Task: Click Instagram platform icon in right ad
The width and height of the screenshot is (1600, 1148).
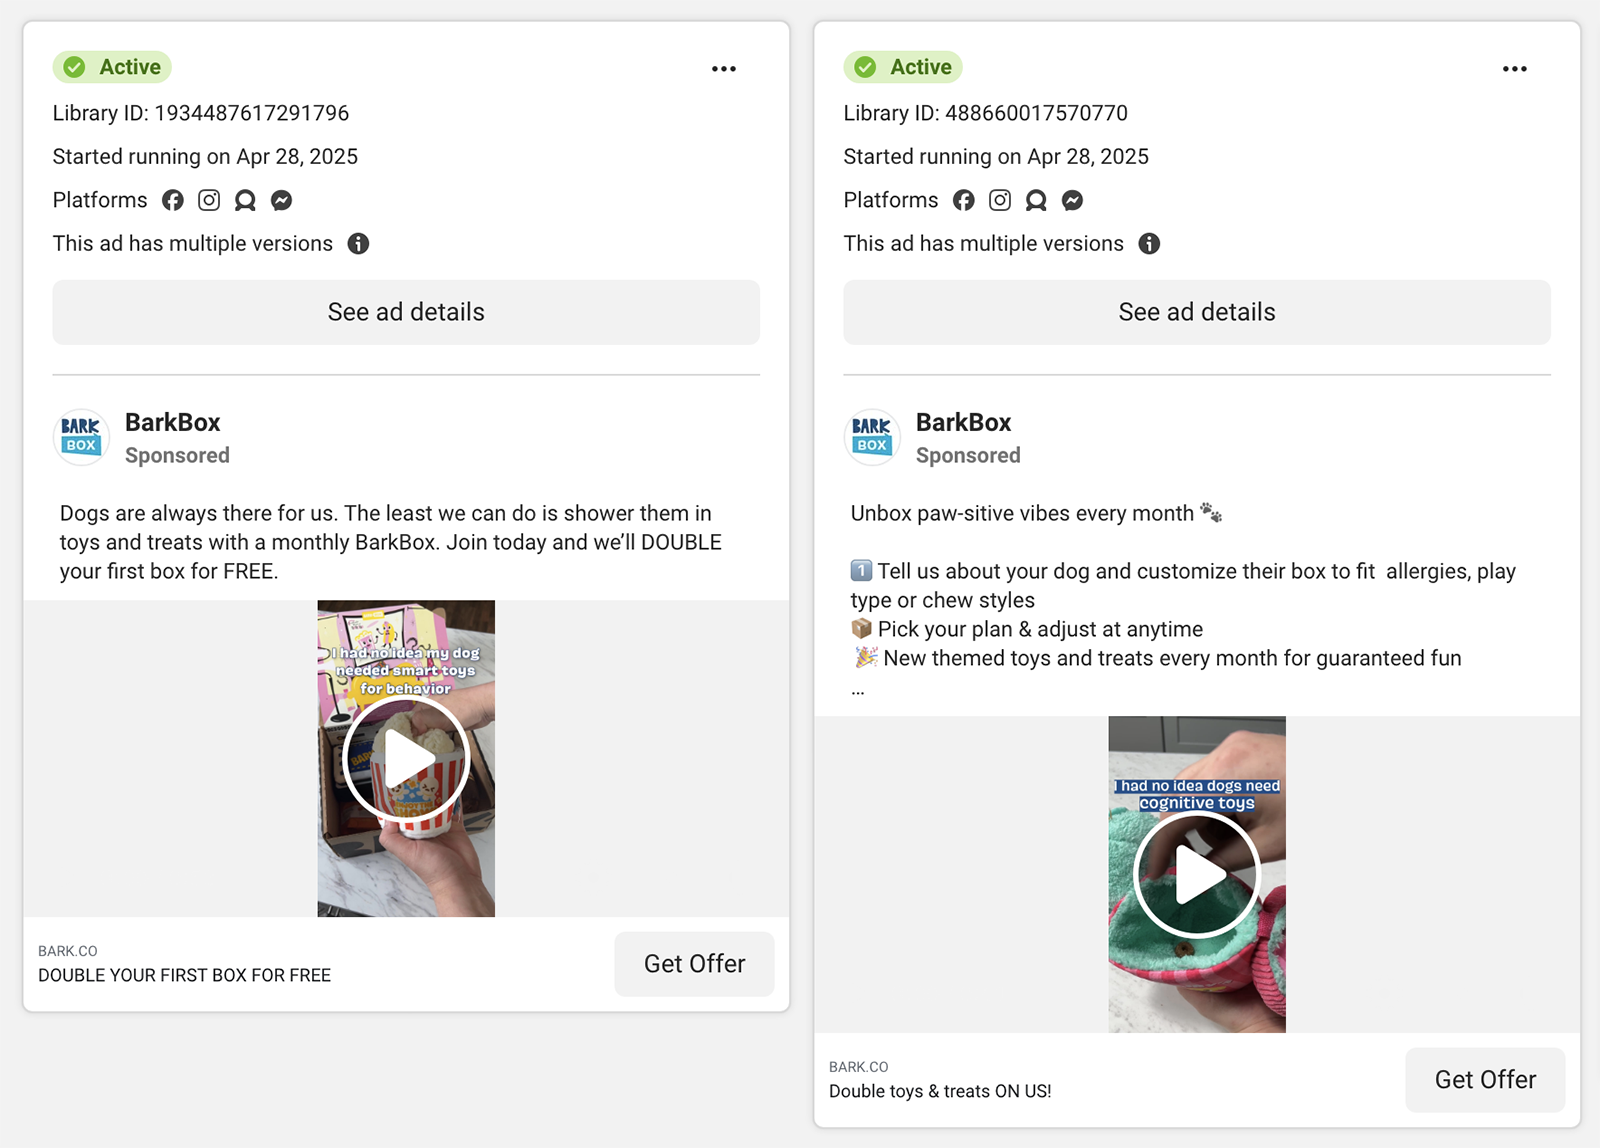Action: [1000, 200]
